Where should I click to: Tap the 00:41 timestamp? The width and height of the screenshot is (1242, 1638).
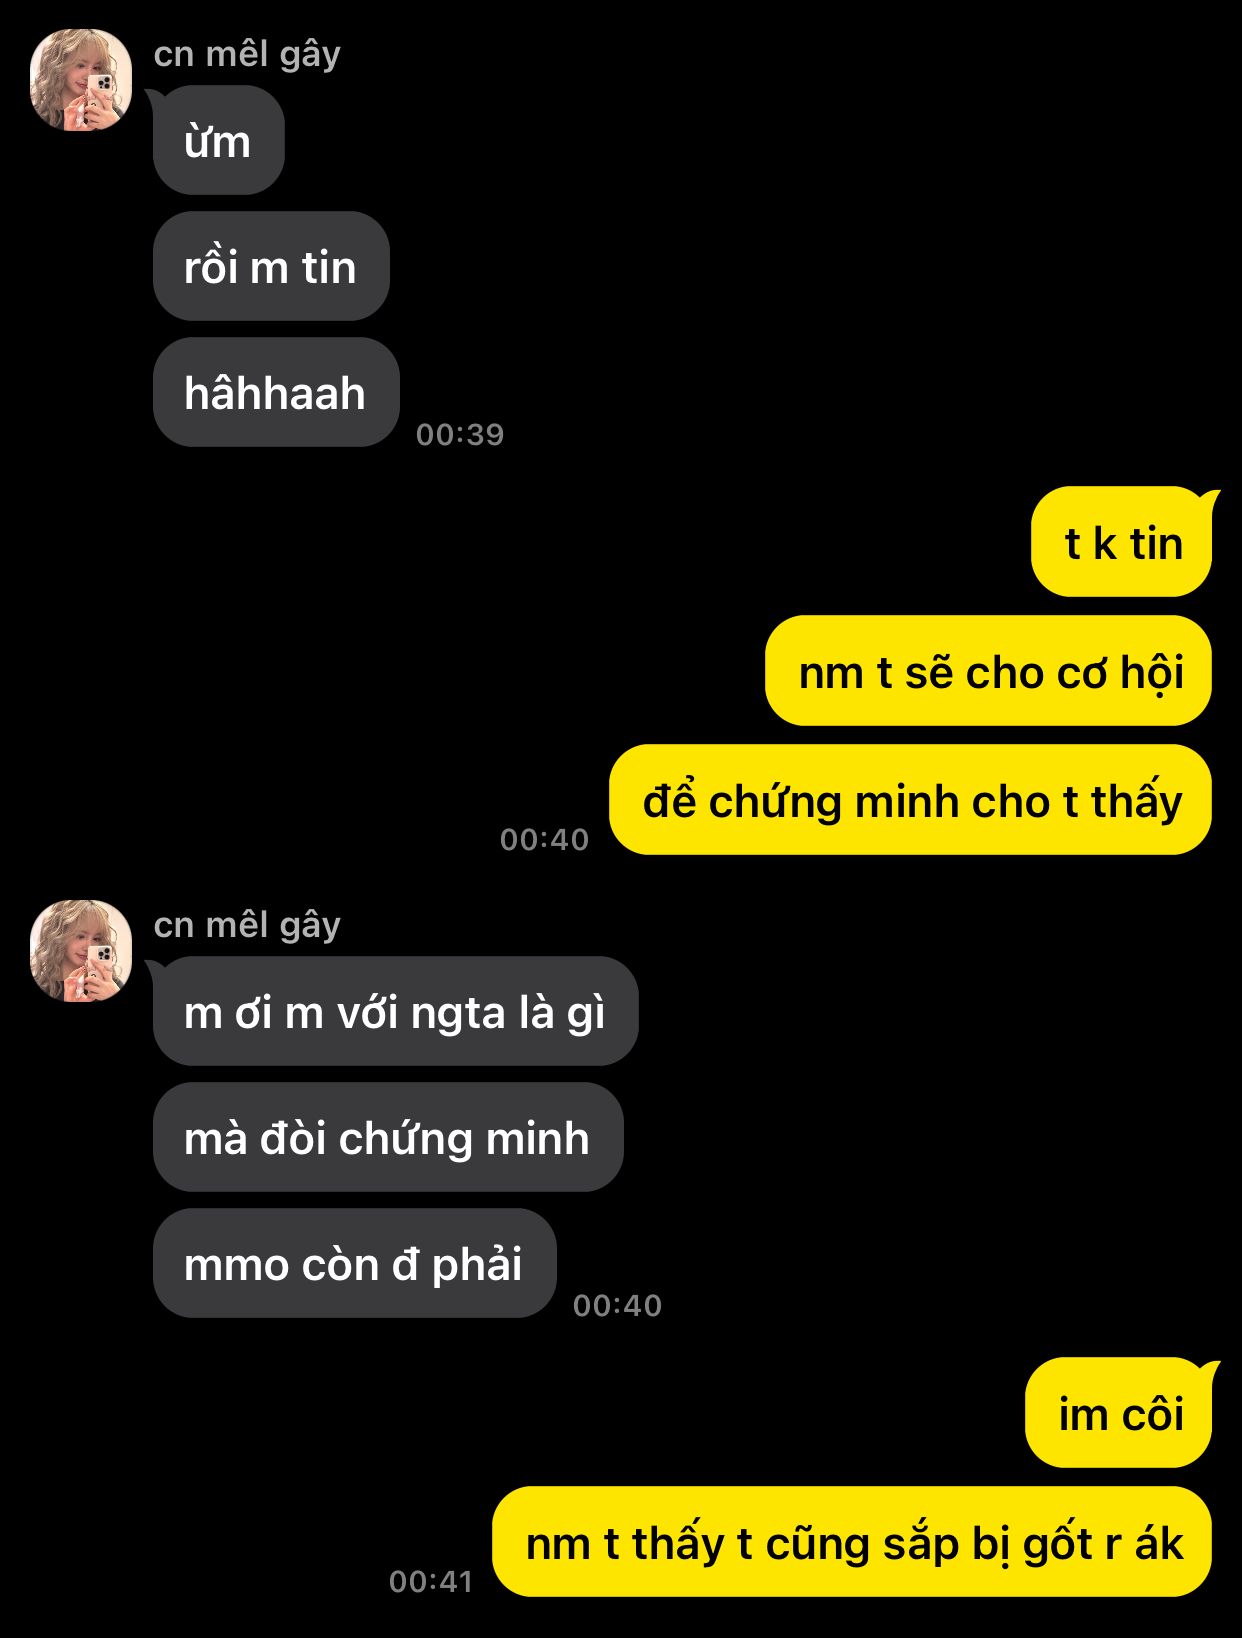pos(431,1581)
